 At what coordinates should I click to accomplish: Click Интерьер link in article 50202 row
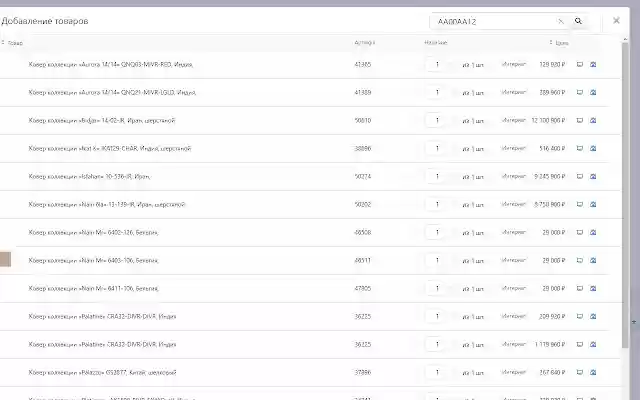coord(514,204)
